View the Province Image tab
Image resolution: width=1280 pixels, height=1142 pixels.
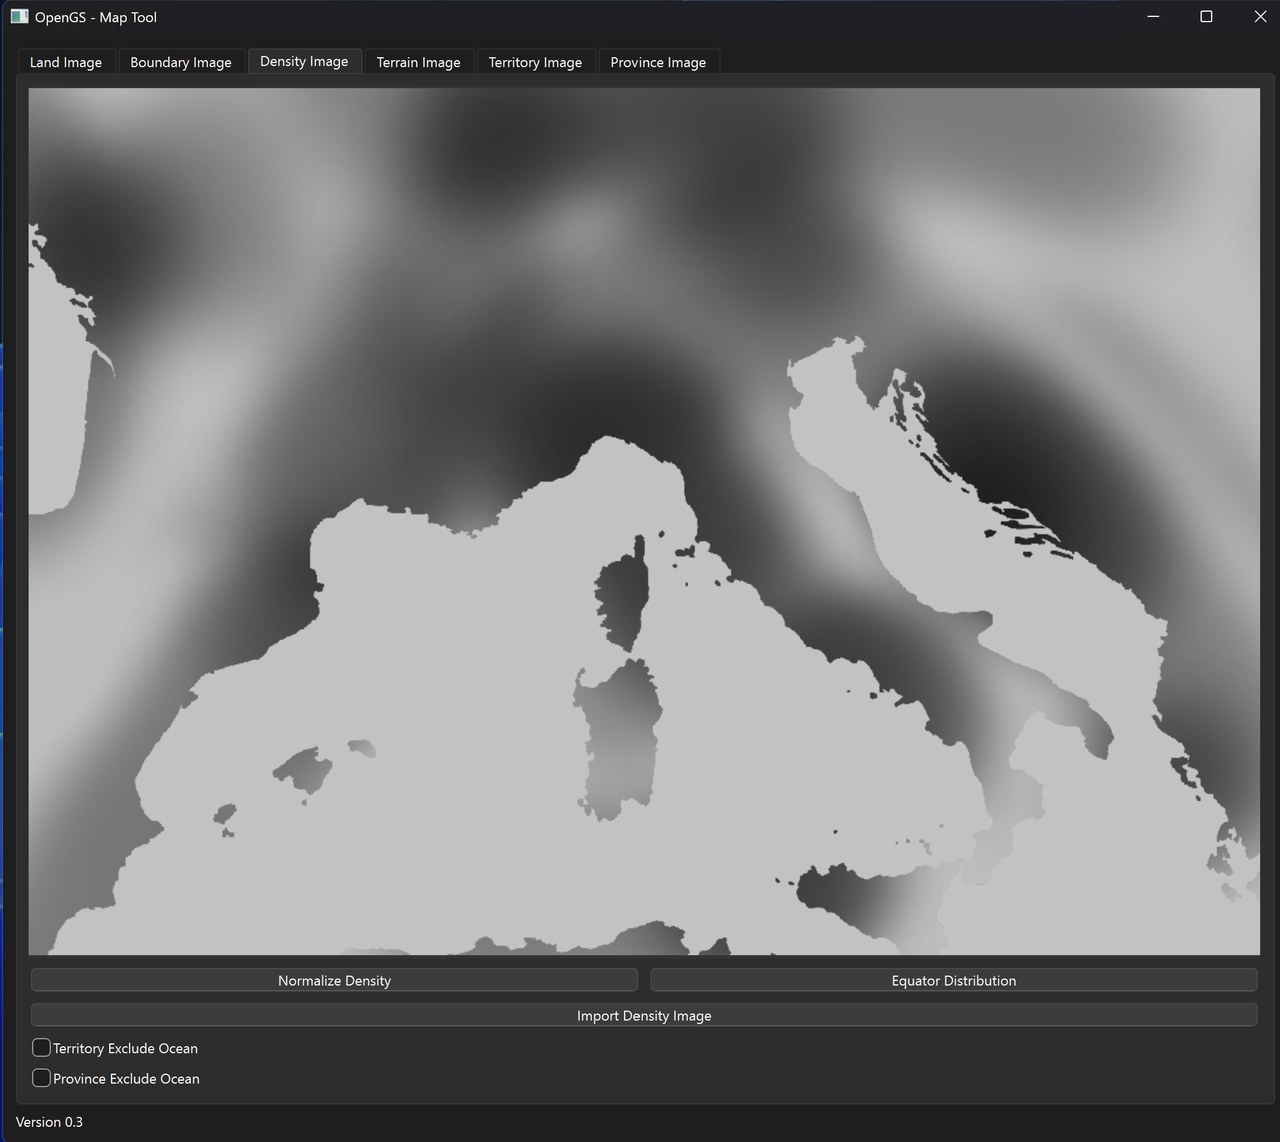pos(658,61)
